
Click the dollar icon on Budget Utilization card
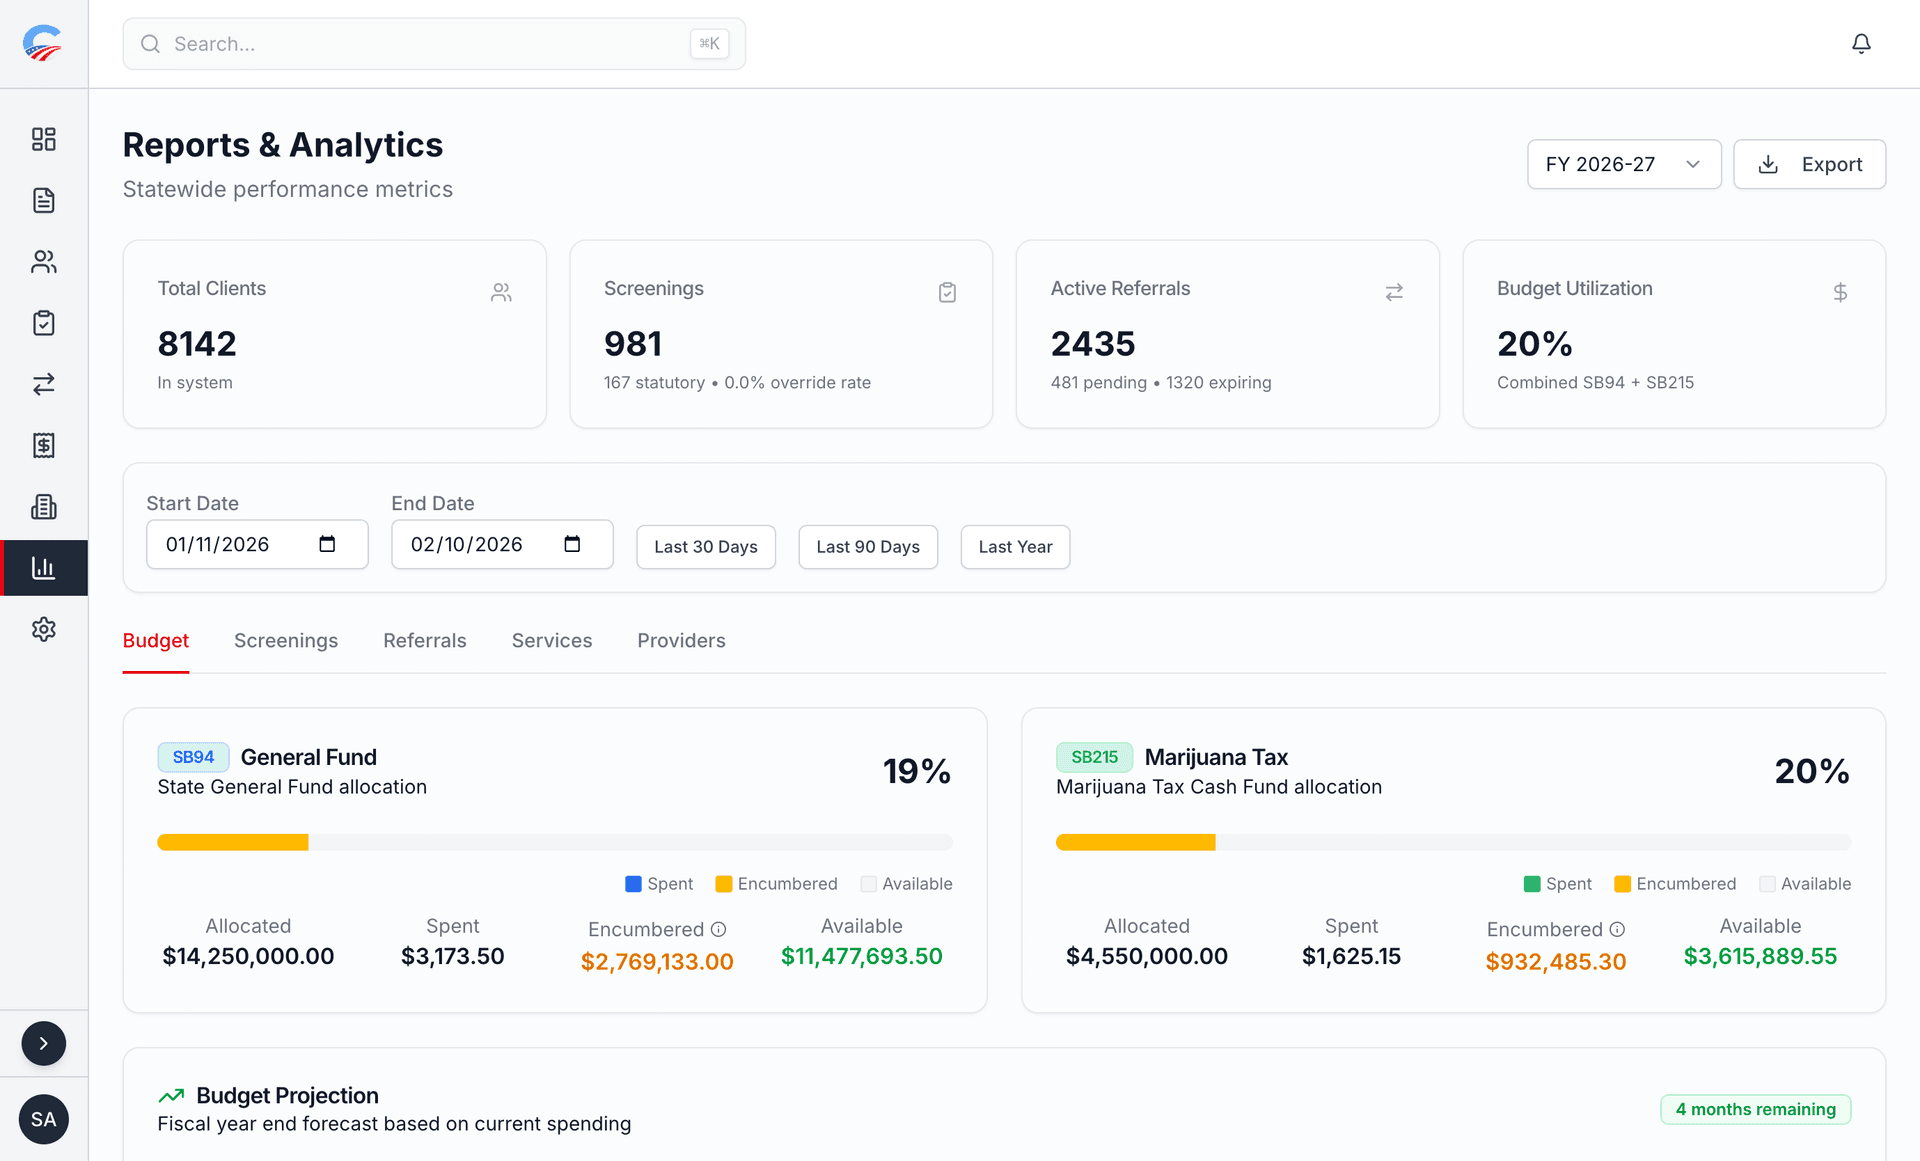pos(1840,292)
